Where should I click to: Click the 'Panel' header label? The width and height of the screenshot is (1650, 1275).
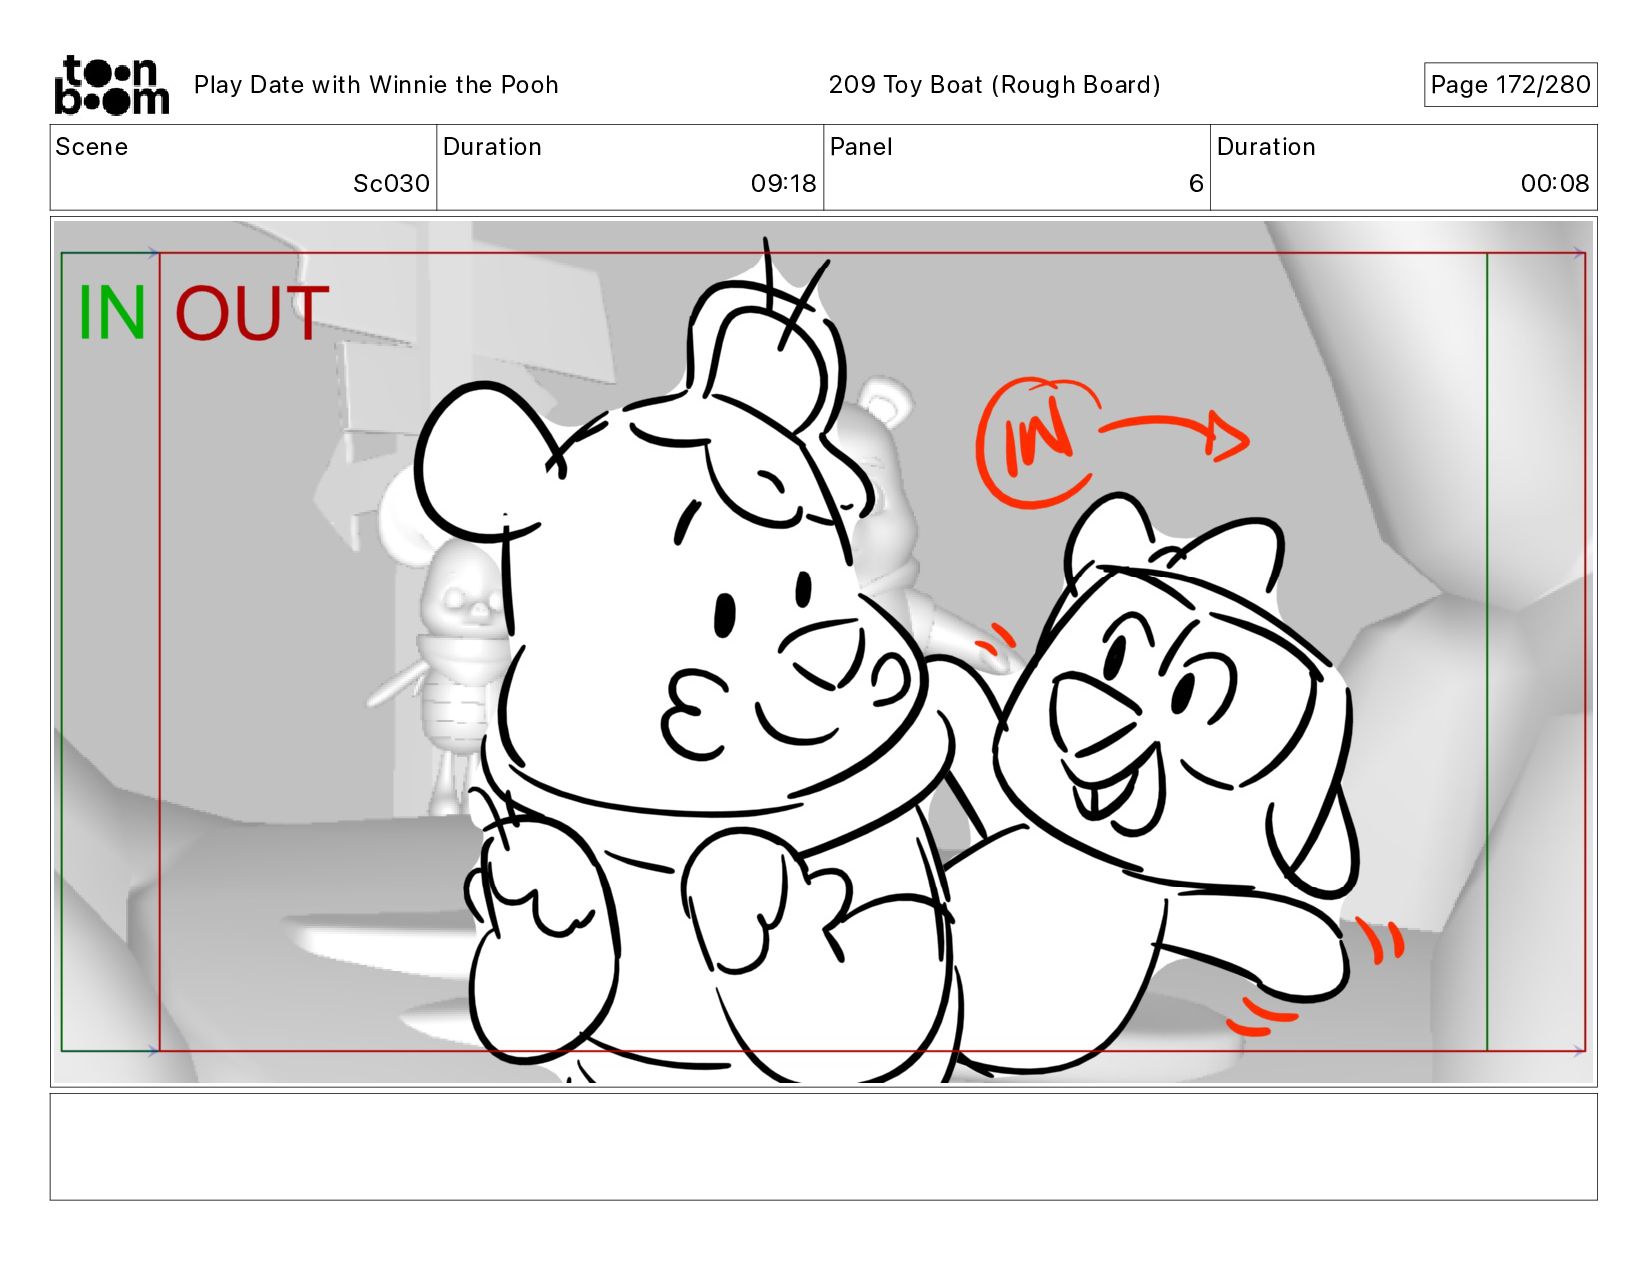(861, 147)
